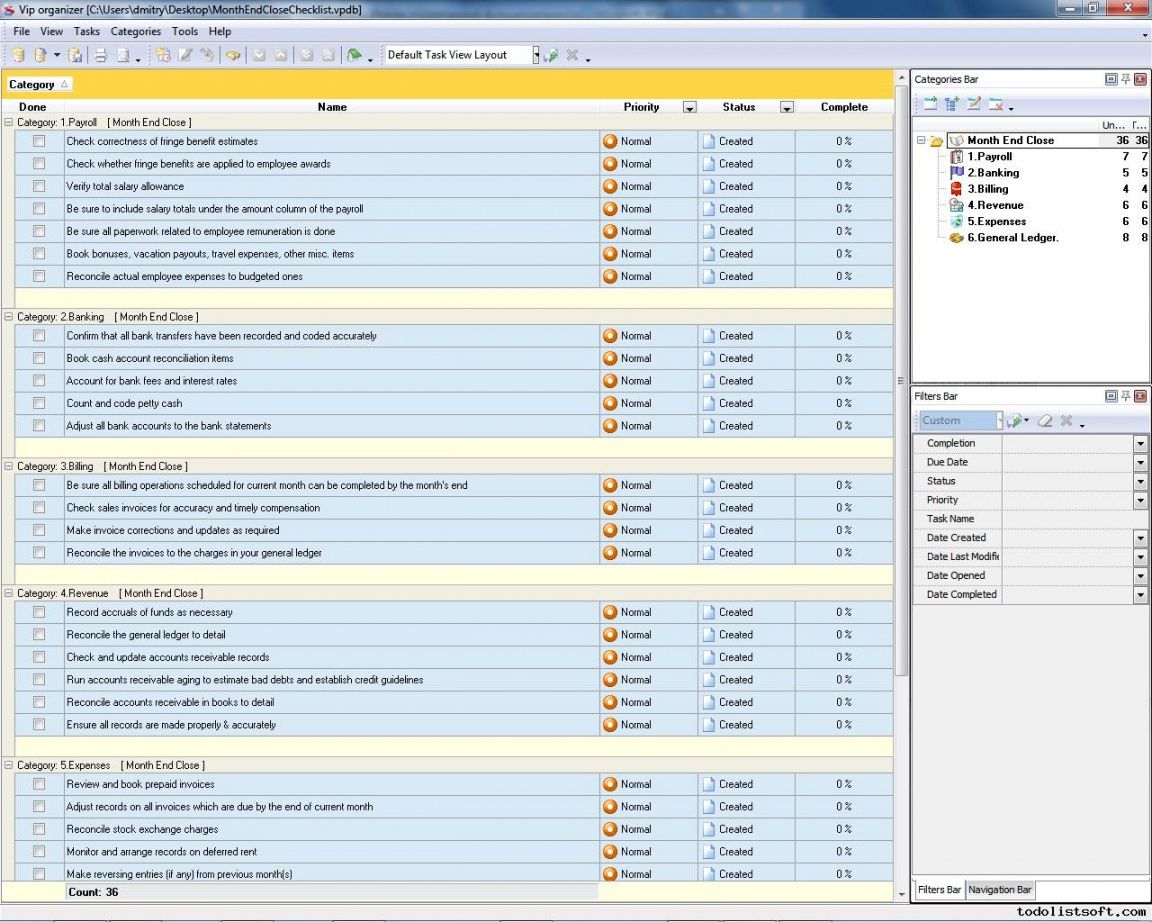Image resolution: width=1152 pixels, height=922 pixels.
Task: Click the add category icon in Categories Bar
Action: click(x=930, y=104)
